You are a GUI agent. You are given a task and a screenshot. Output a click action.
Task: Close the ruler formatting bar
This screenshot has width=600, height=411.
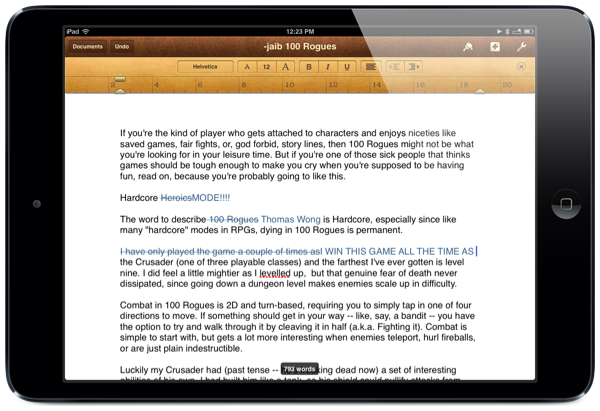pyautogui.click(x=521, y=67)
